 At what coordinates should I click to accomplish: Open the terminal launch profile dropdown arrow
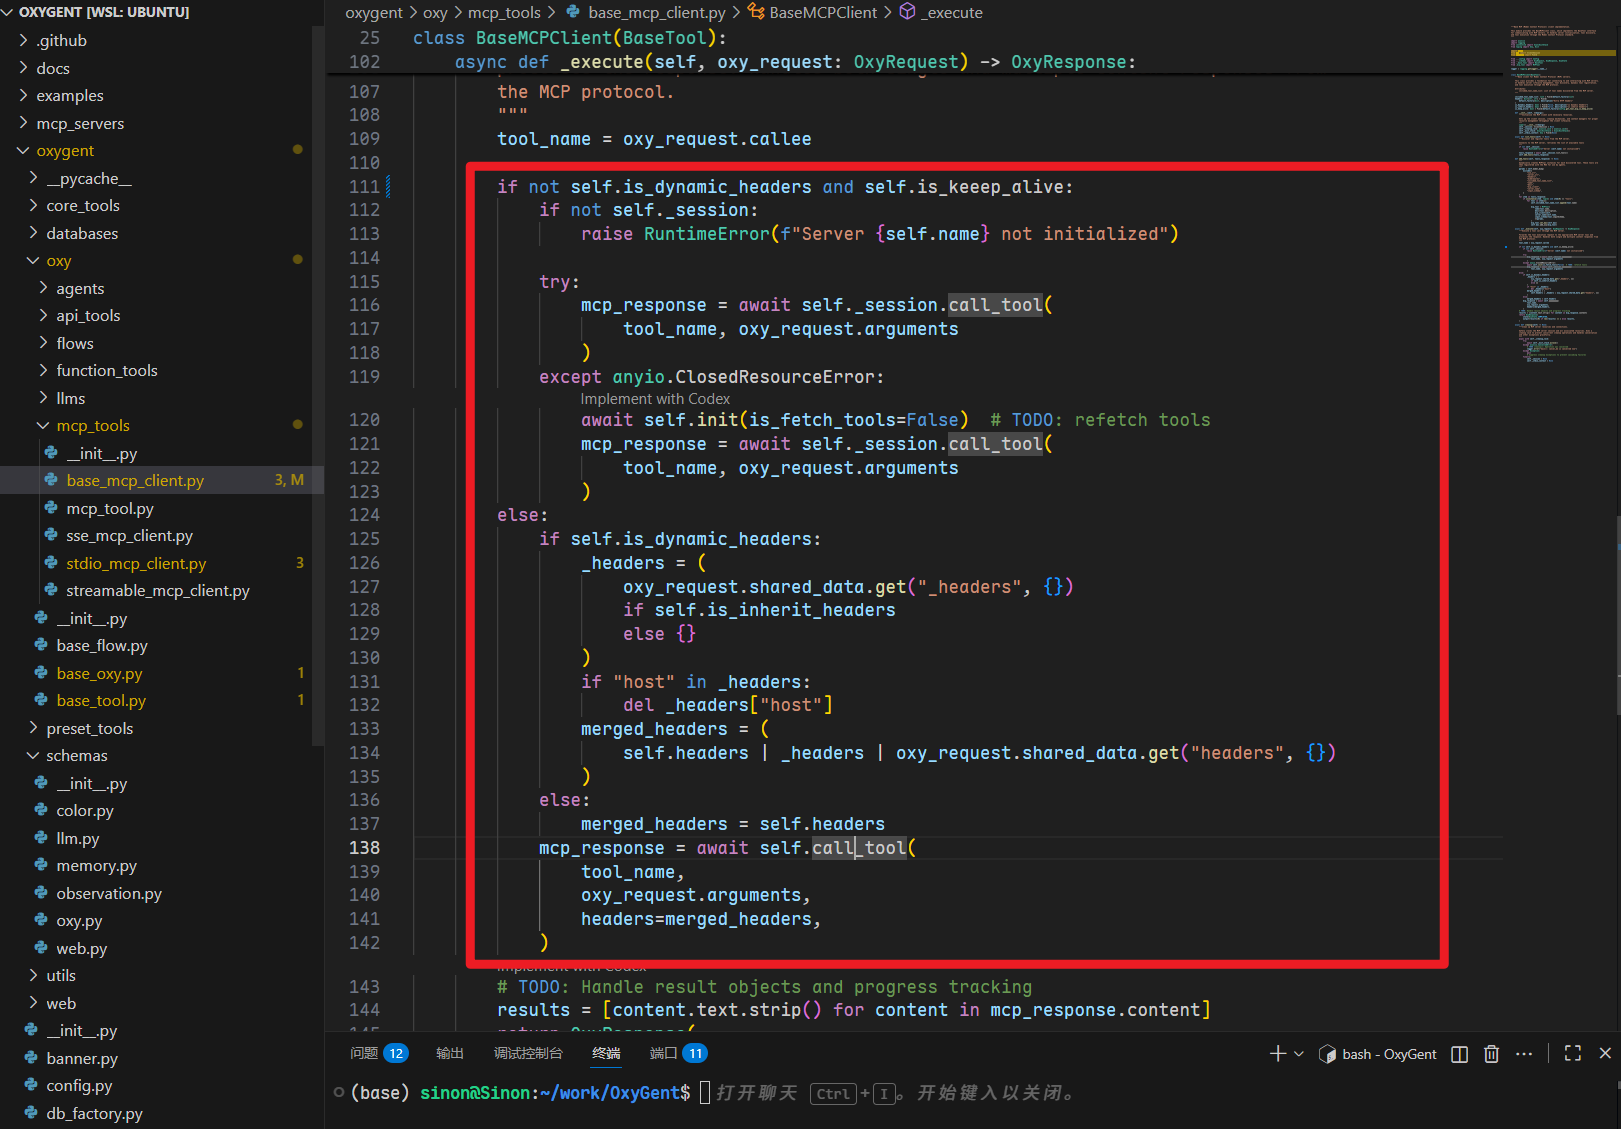click(x=1299, y=1054)
